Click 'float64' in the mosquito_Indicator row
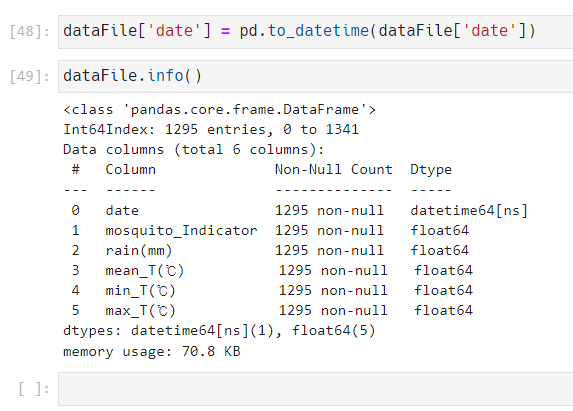 click(439, 231)
